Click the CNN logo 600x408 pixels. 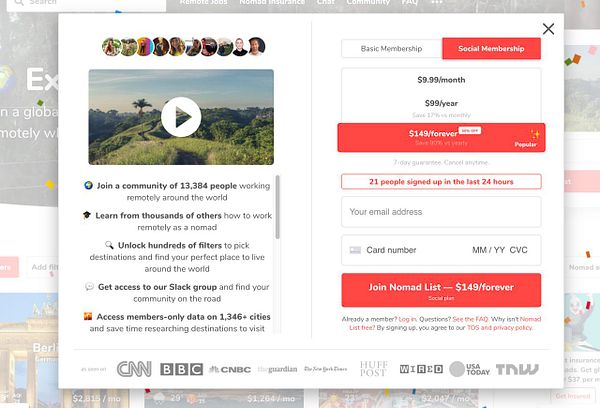(134, 369)
